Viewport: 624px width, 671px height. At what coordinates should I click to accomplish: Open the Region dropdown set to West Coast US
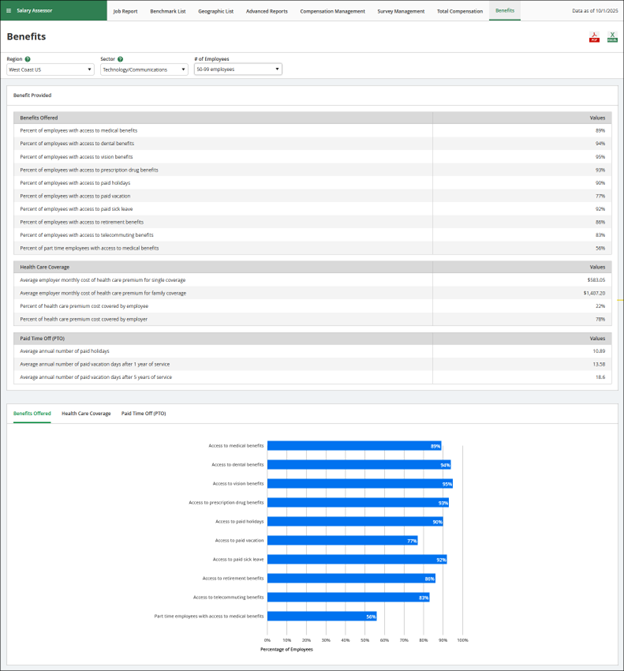pos(50,70)
